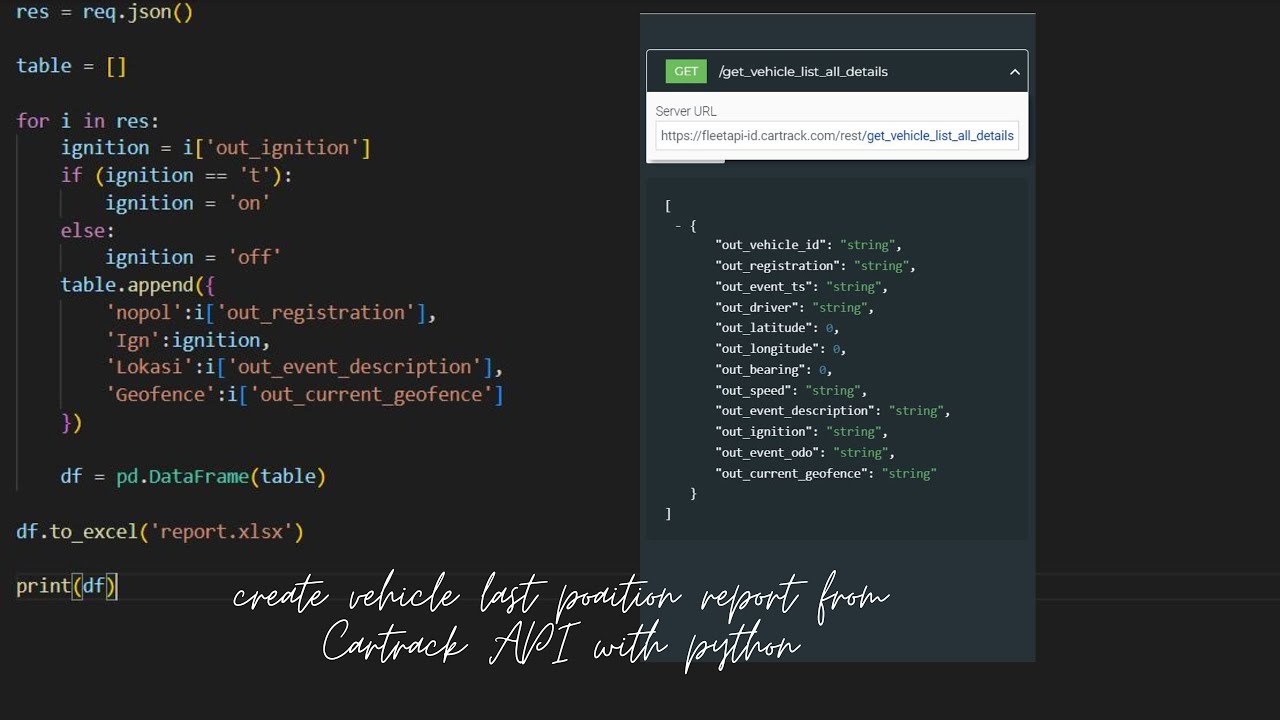Click the Server URL field with fleetapi address
Image resolution: width=1280 pixels, height=720 pixels.
pyautogui.click(x=837, y=136)
